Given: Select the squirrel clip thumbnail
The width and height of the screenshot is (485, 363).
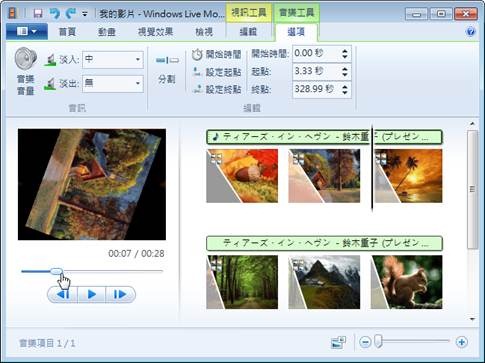Looking at the screenshot, I should [407, 282].
